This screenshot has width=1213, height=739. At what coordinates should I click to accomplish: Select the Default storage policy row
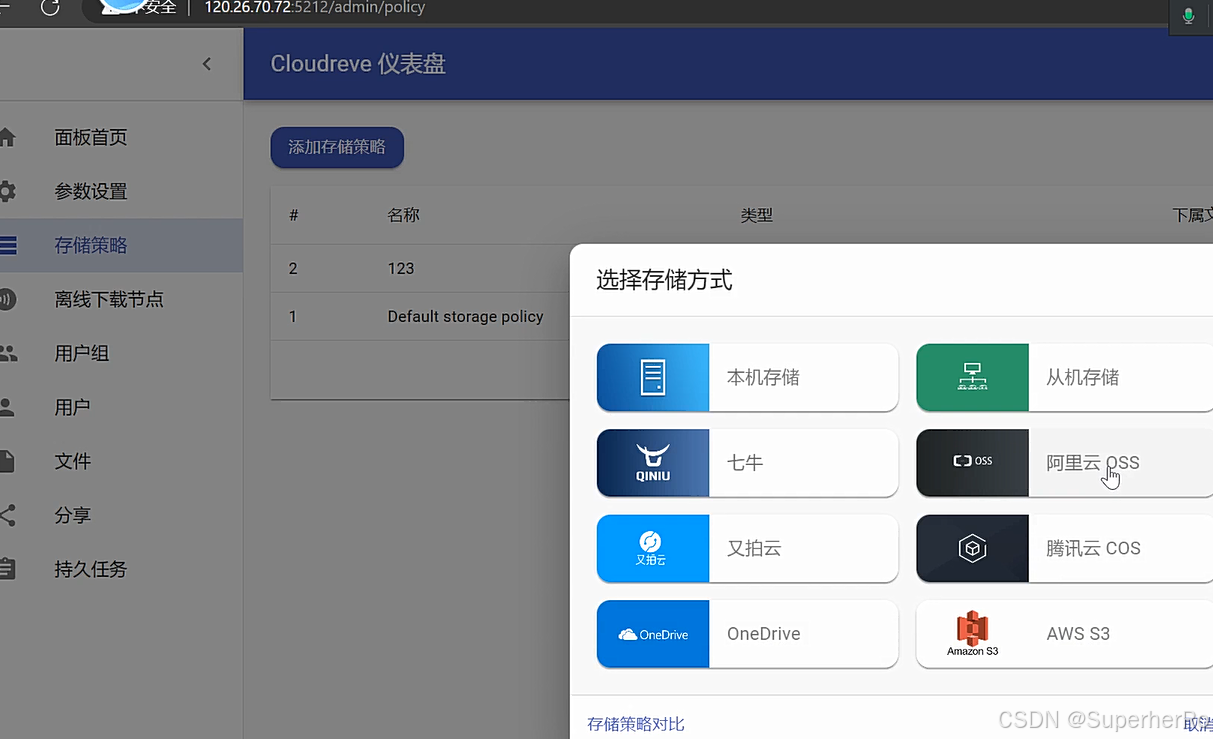[x=420, y=316]
